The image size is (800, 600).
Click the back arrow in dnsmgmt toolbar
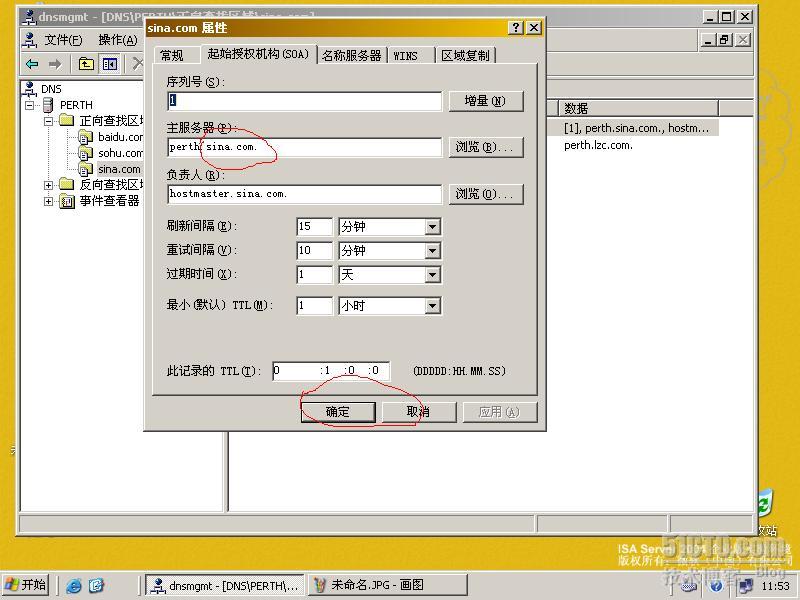(32, 64)
